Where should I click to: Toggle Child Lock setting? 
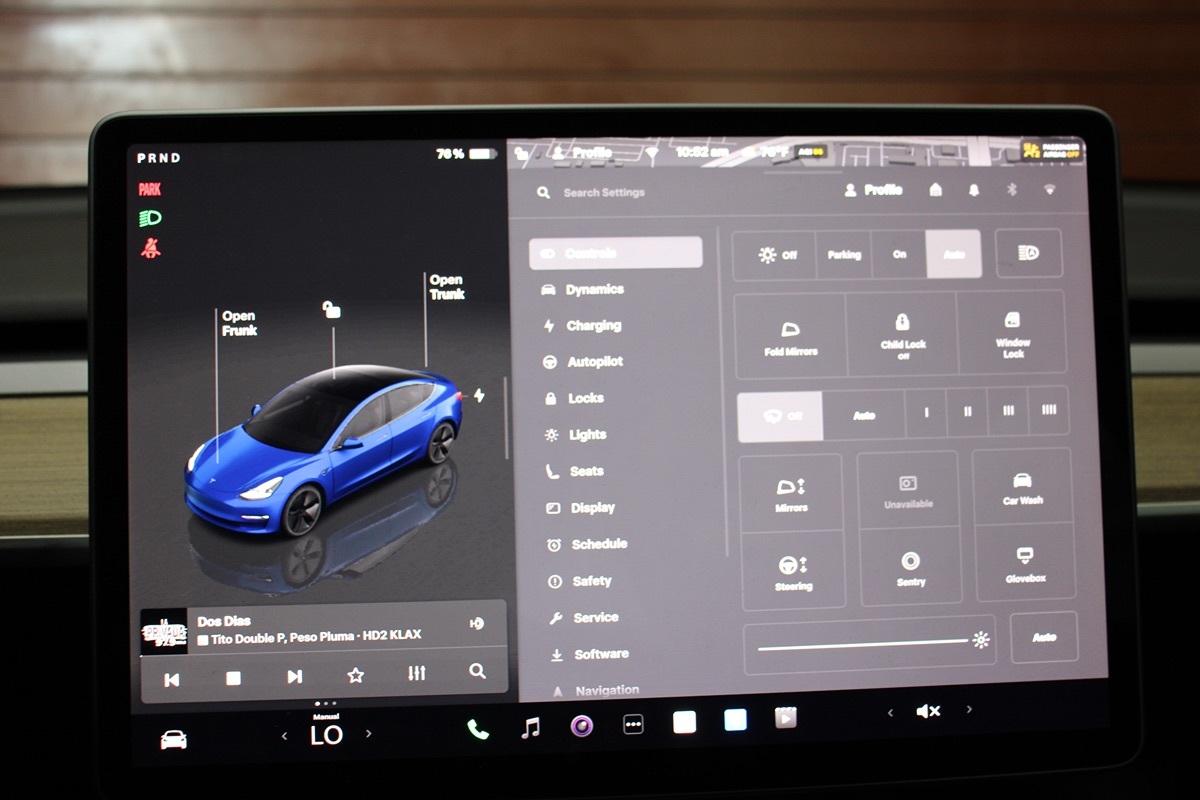click(902, 334)
